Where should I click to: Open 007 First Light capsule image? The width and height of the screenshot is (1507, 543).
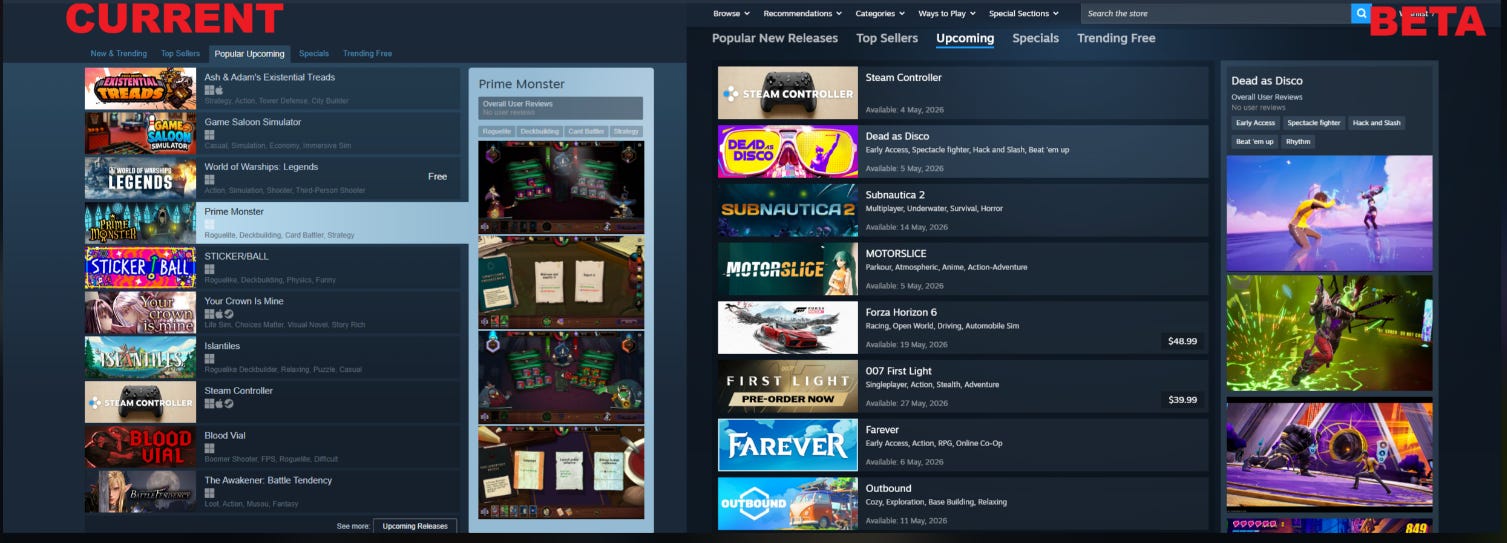click(788, 387)
